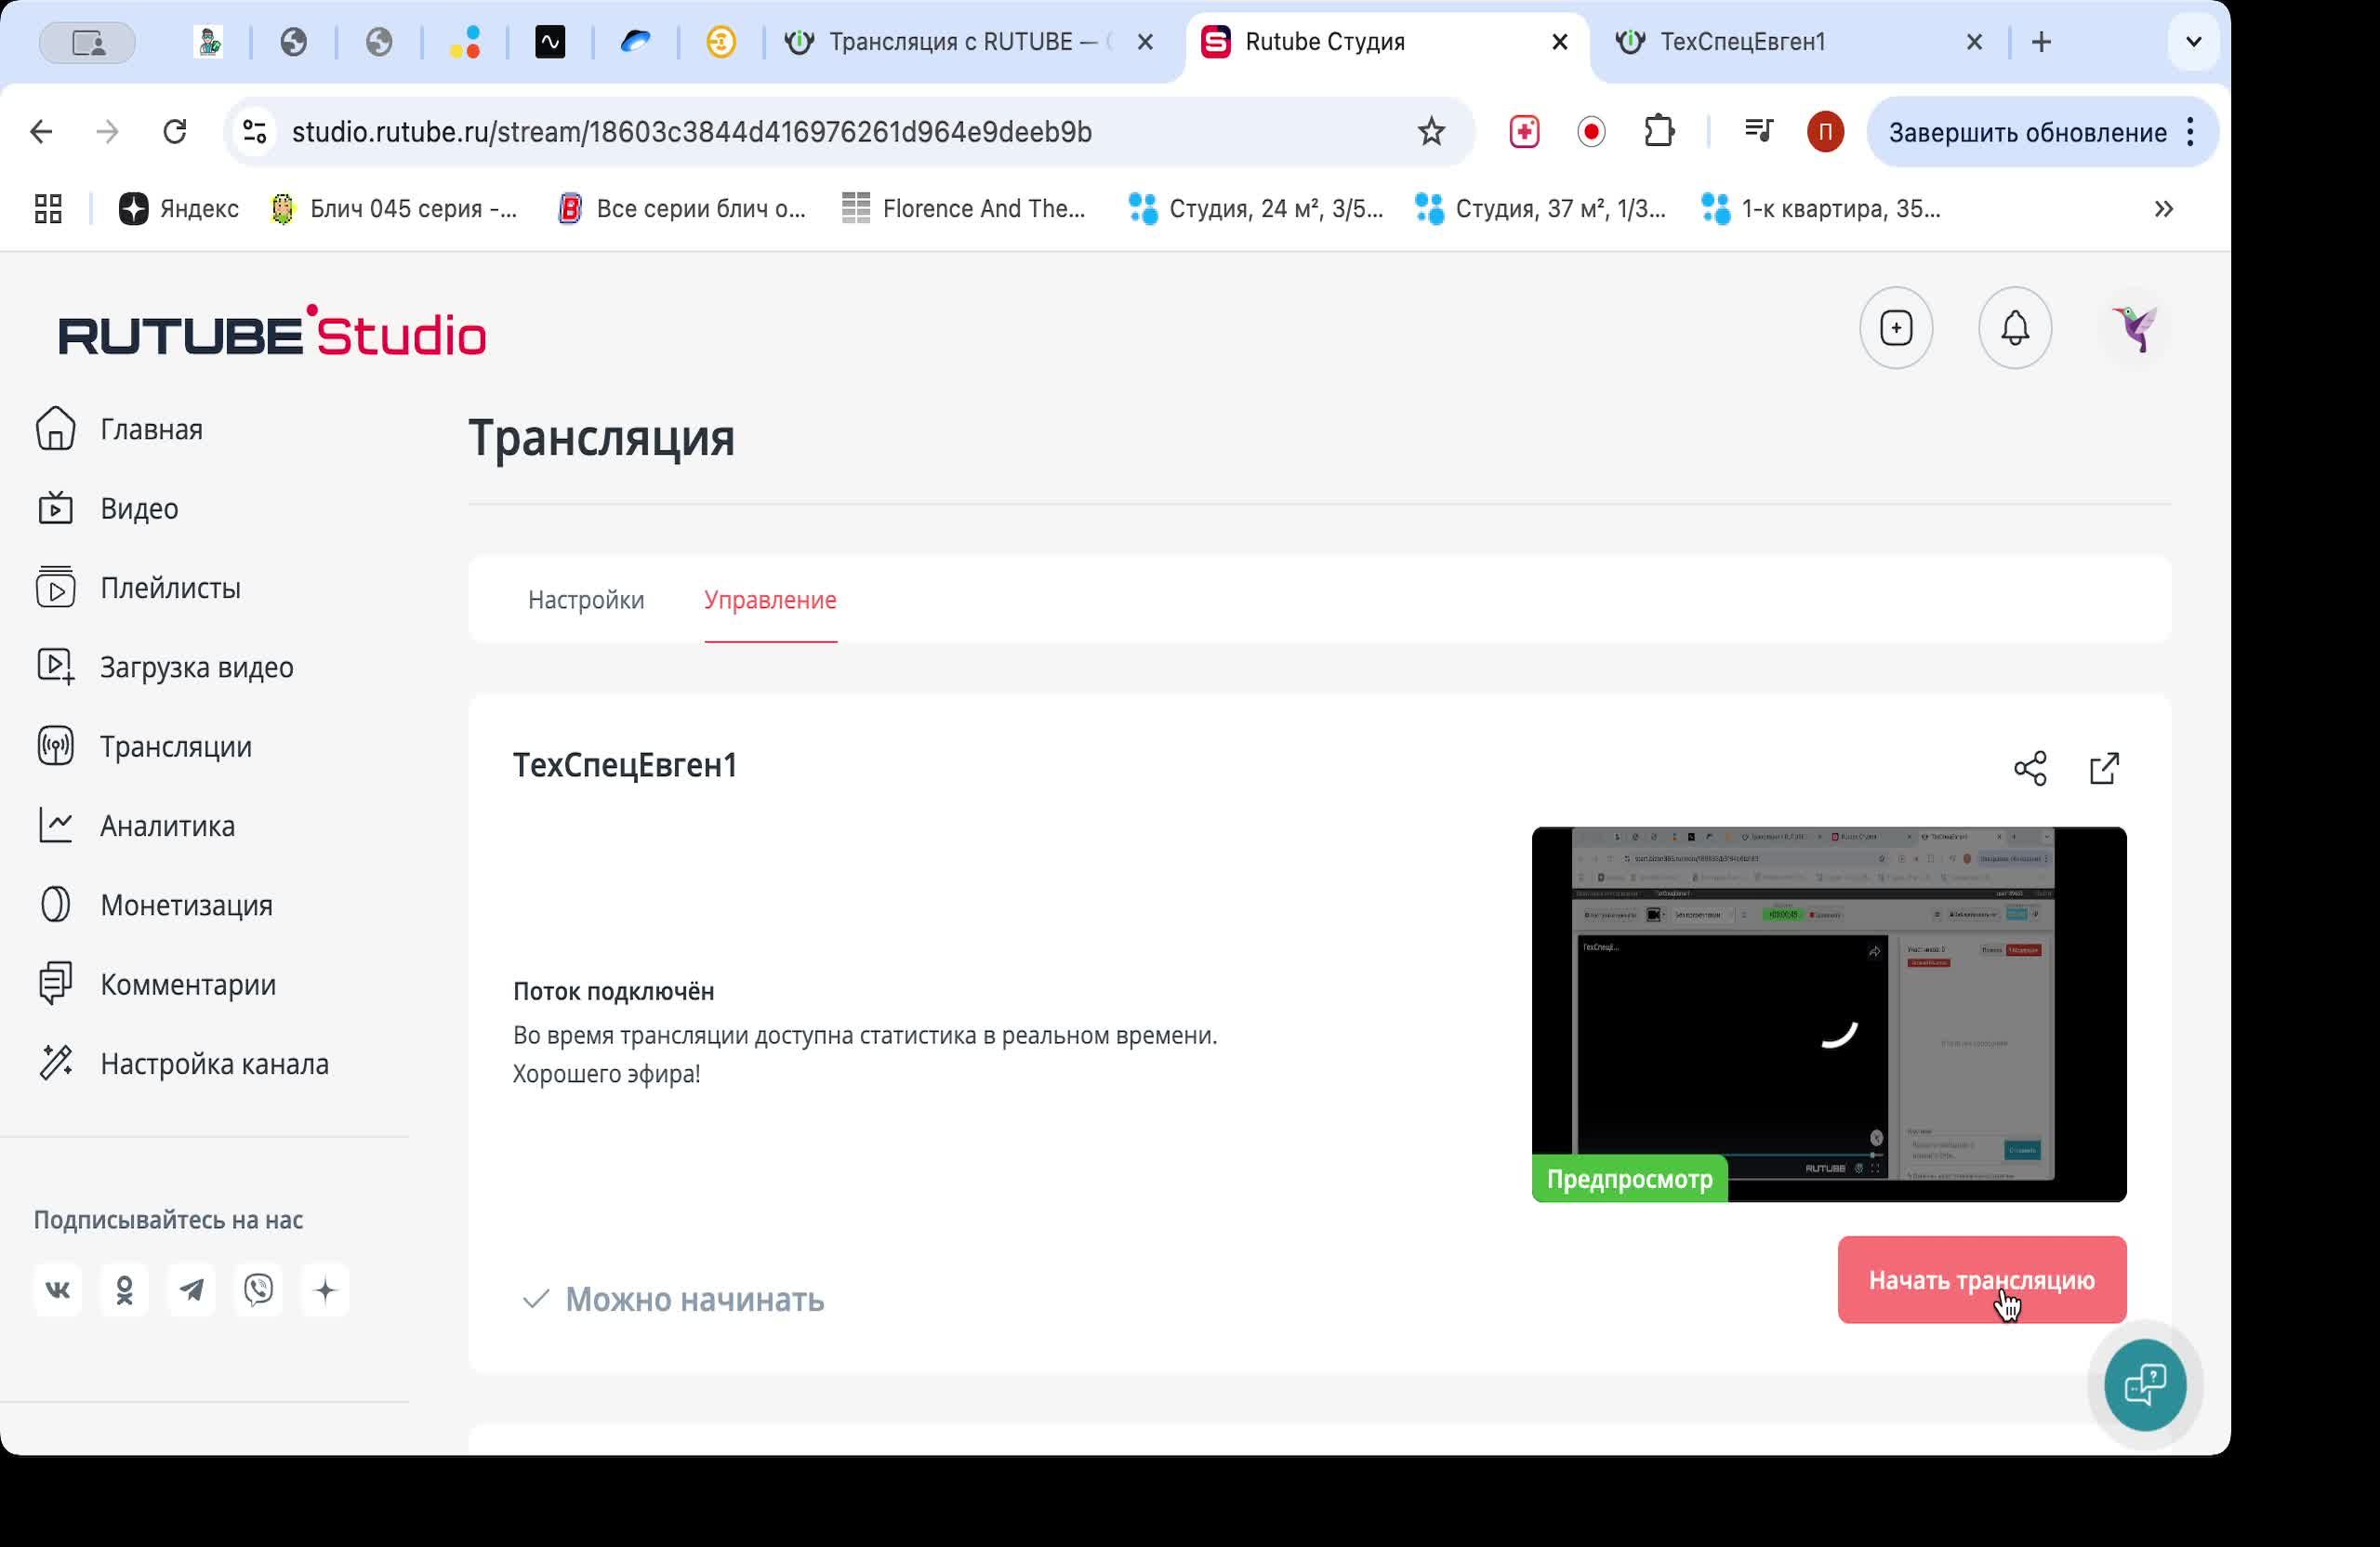This screenshot has width=2380, height=1547.
Task: Click the Можно начинать status text
Action: pos(694,1299)
